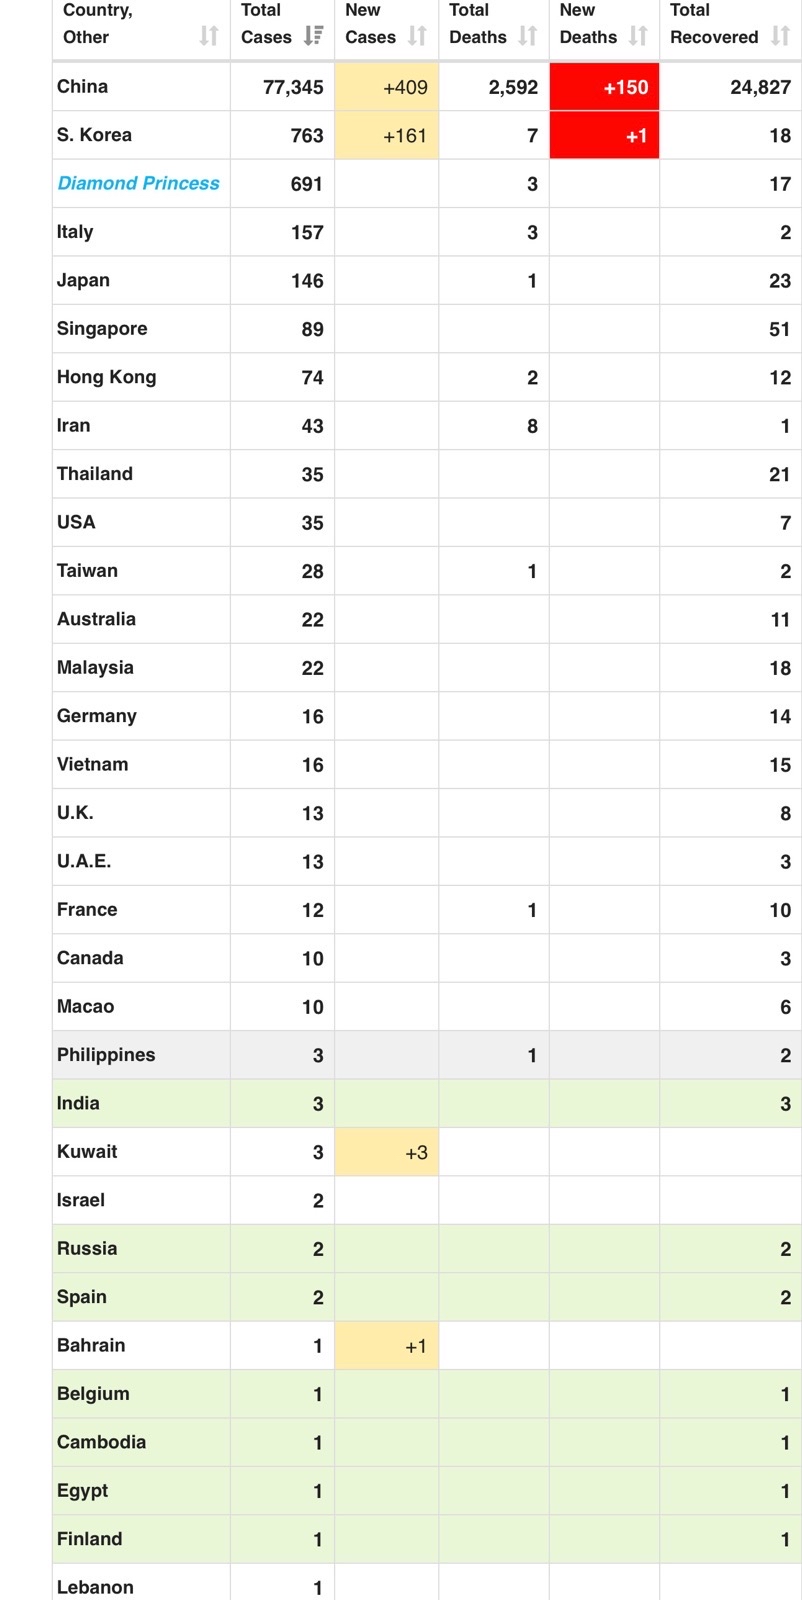Click S. Korea's +161 new cases cell
Image resolution: width=802 pixels, height=1600 pixels.
387,135
